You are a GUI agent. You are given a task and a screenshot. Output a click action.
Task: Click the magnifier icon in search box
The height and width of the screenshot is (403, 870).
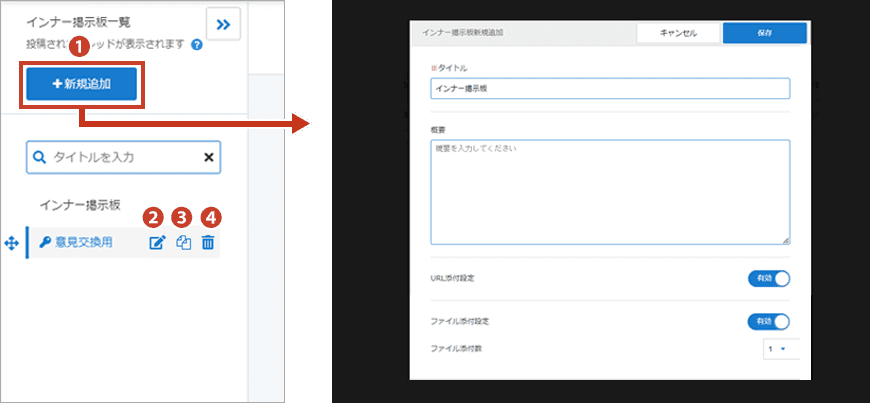pos(40,157)
